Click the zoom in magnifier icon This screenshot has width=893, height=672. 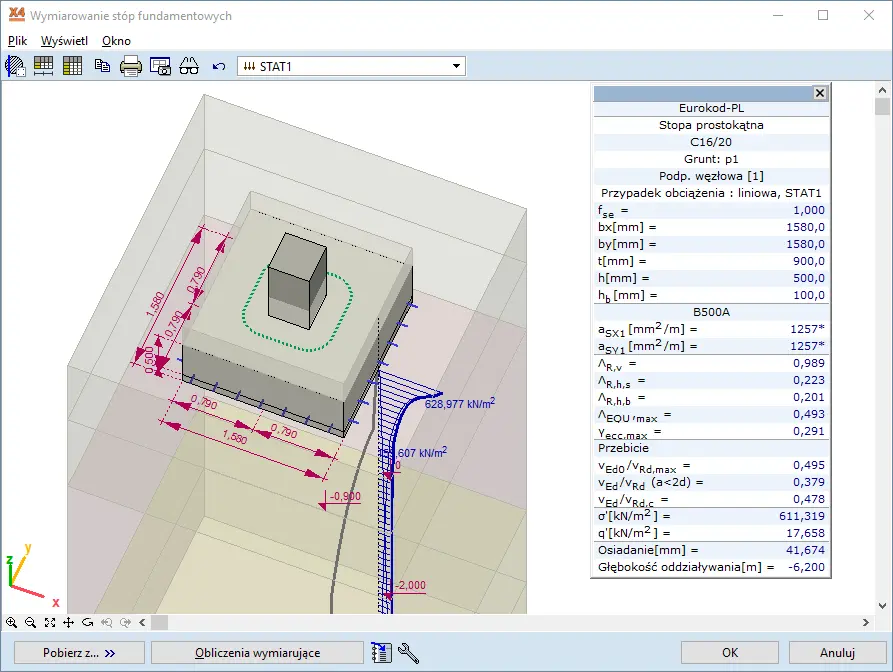pos(11,622)
